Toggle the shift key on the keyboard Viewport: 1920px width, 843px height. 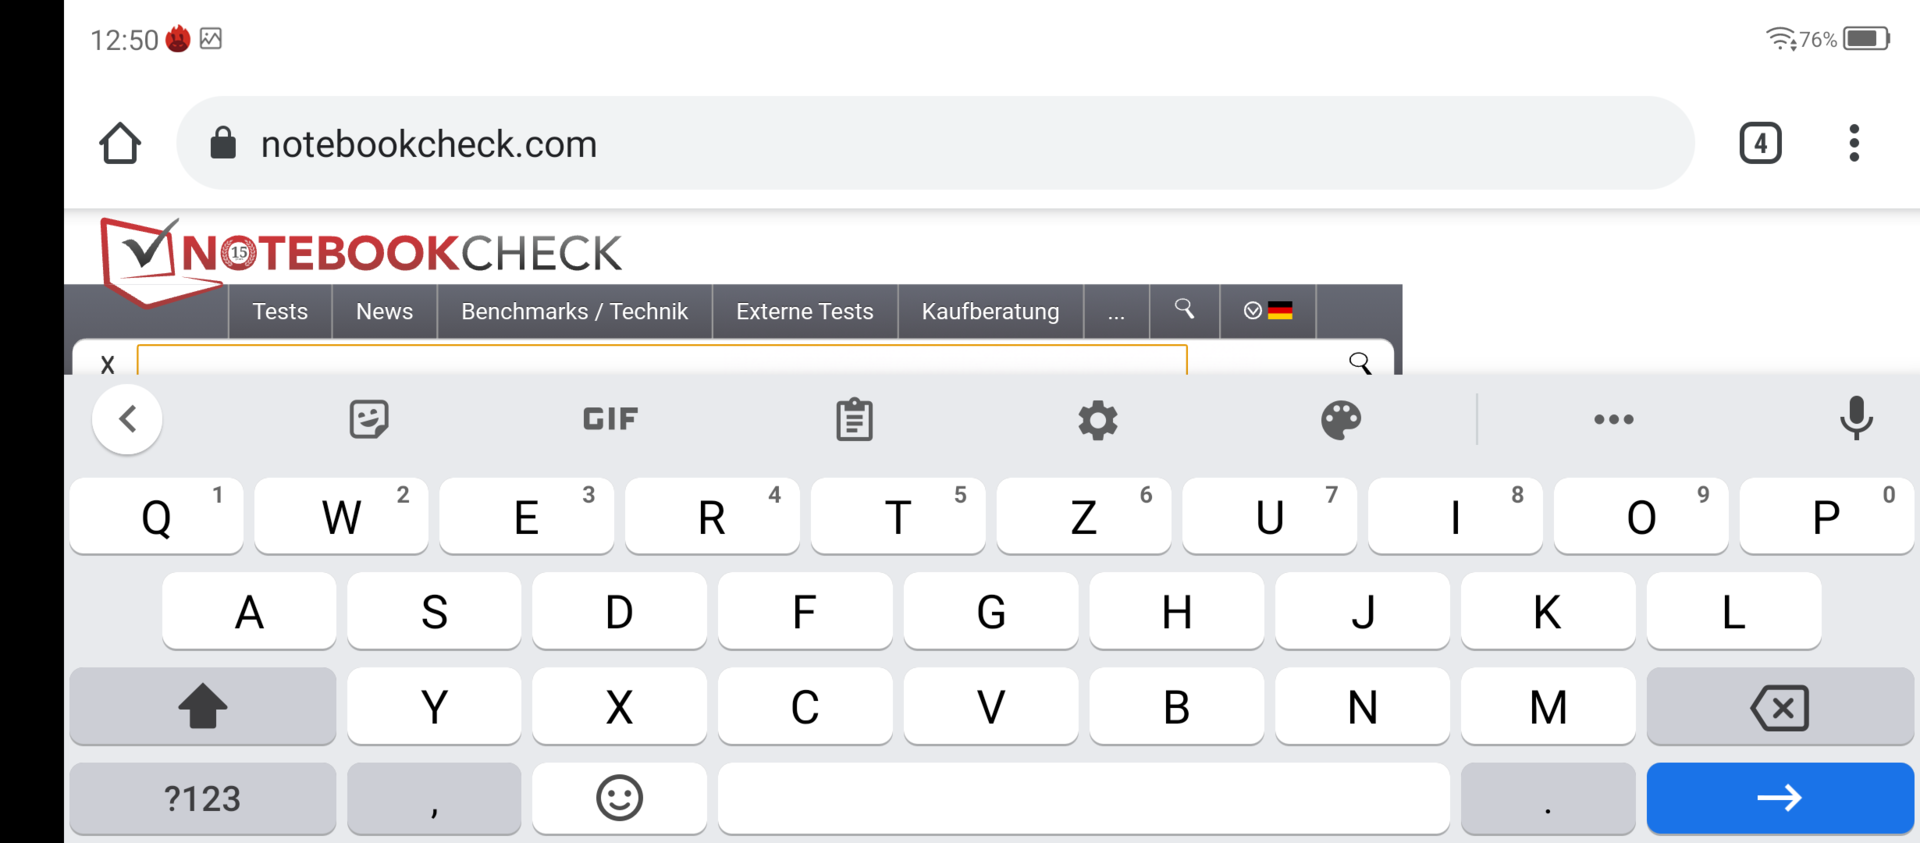pyautogui.click(x=203, y=706)
